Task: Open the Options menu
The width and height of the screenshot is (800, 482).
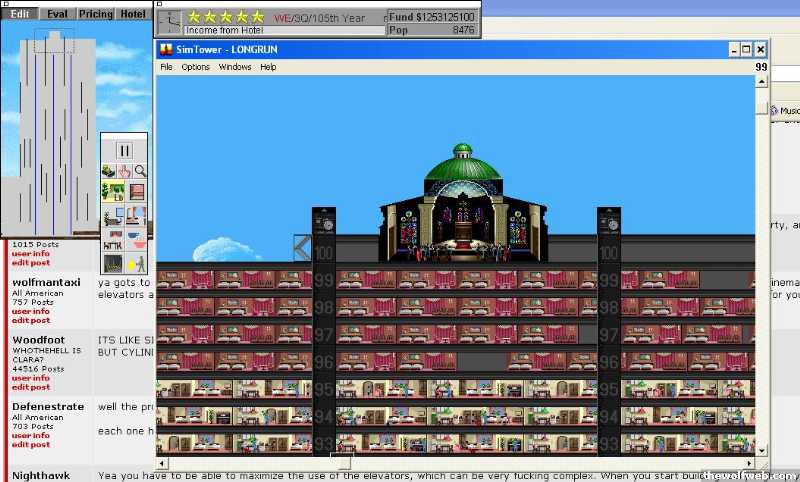Action: 195,67
